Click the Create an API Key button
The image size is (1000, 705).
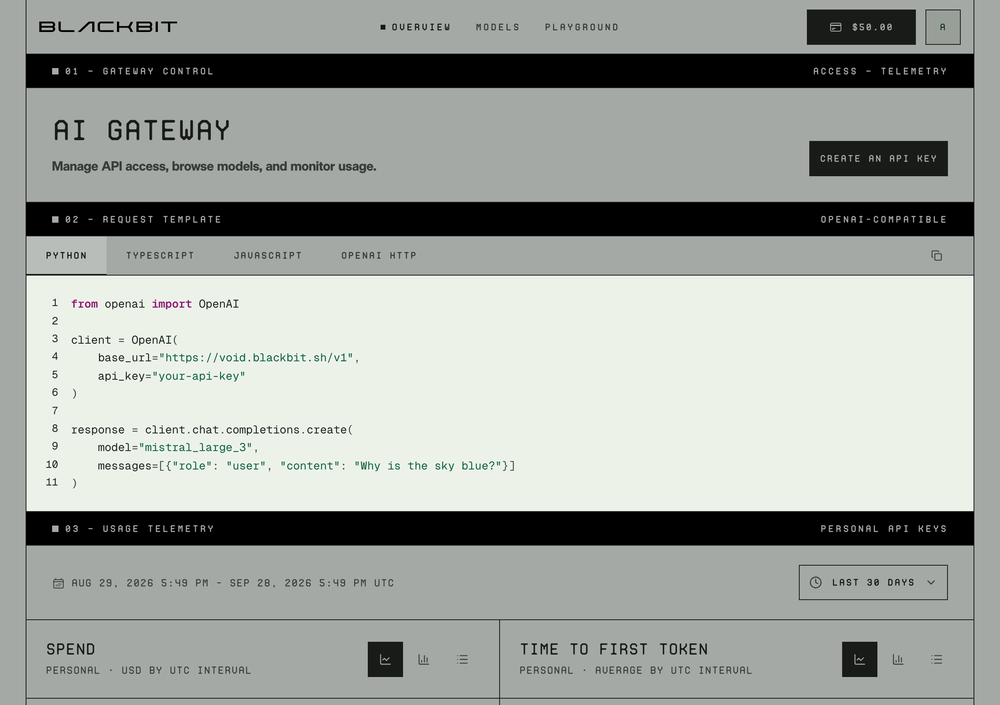(878, 158)
